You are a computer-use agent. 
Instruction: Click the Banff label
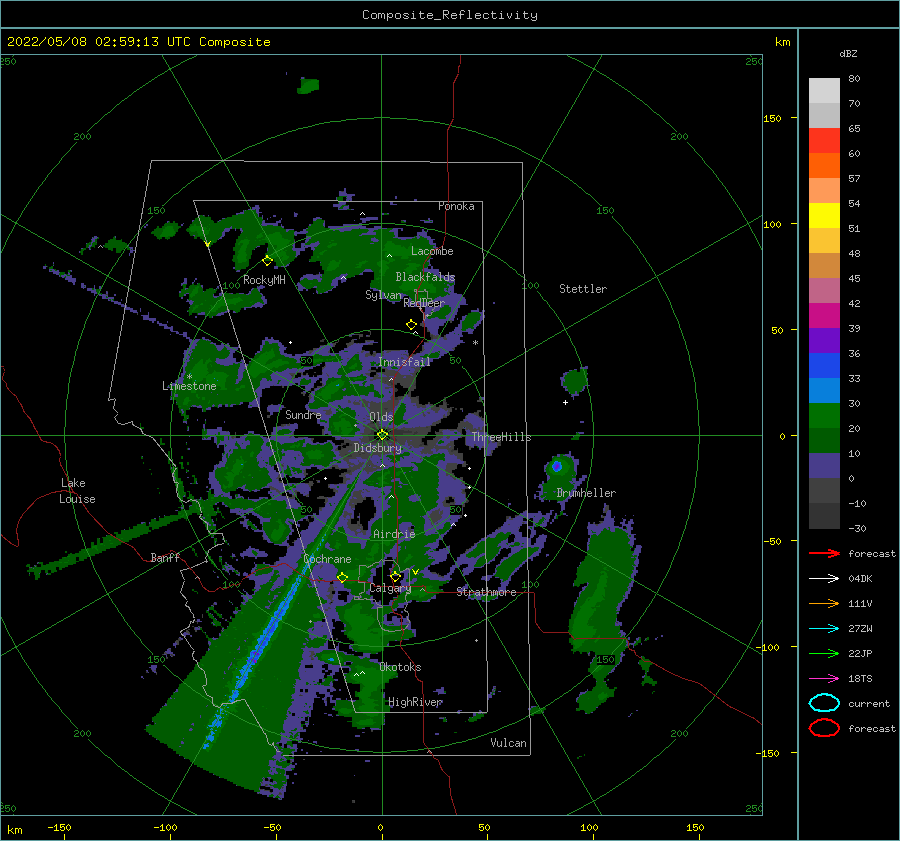[x=165, y=557]
